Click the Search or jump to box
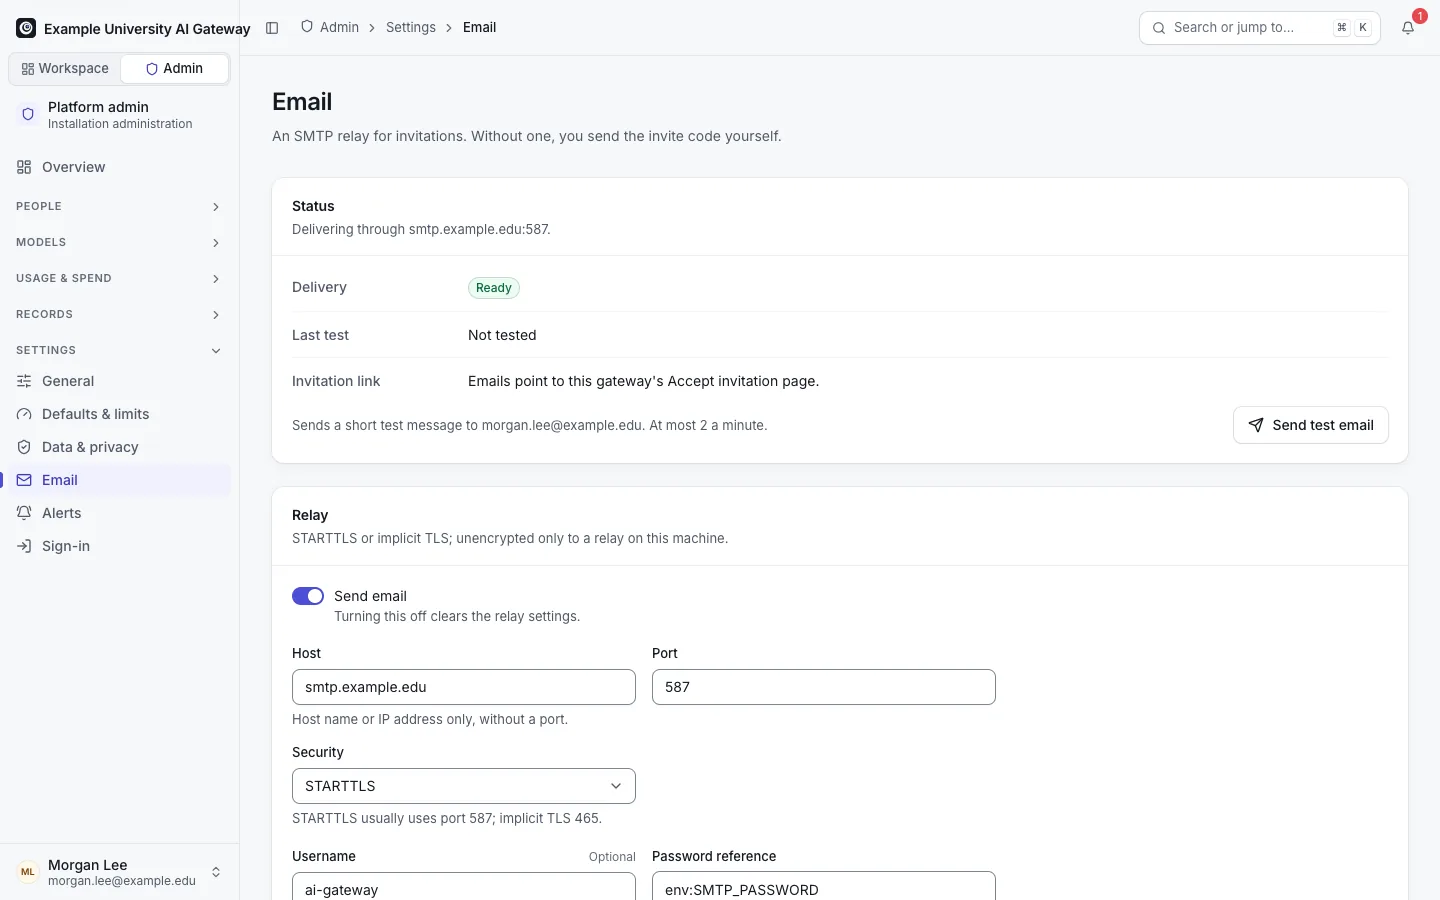The width and height of the screenshot is (1440, 900). tap(1260, 28)
